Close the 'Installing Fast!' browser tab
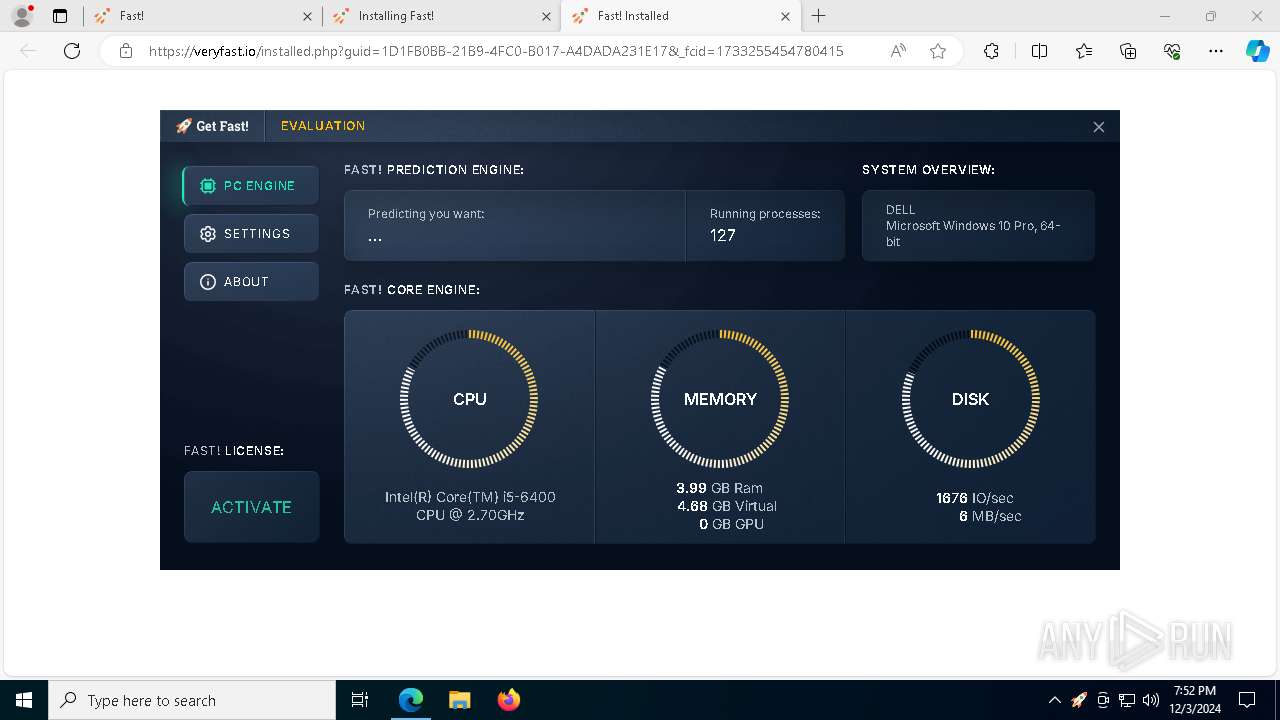Screen dimensions: 1280x720 (x=546, y=16)
